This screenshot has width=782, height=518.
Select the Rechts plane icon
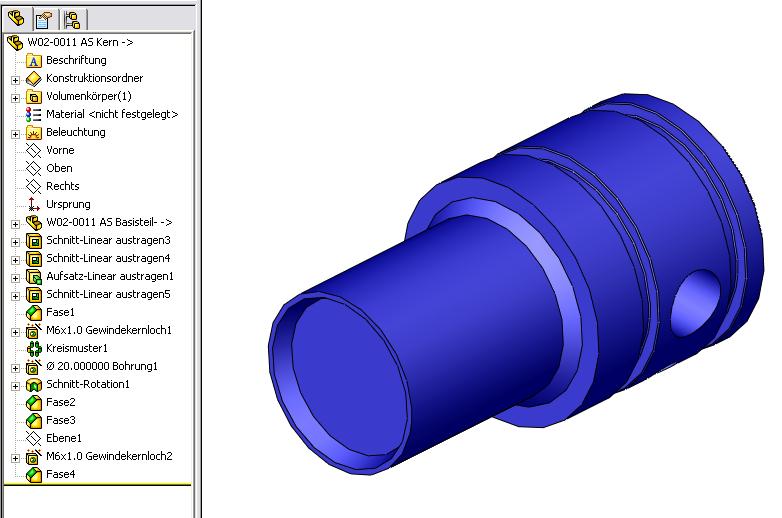33,186
